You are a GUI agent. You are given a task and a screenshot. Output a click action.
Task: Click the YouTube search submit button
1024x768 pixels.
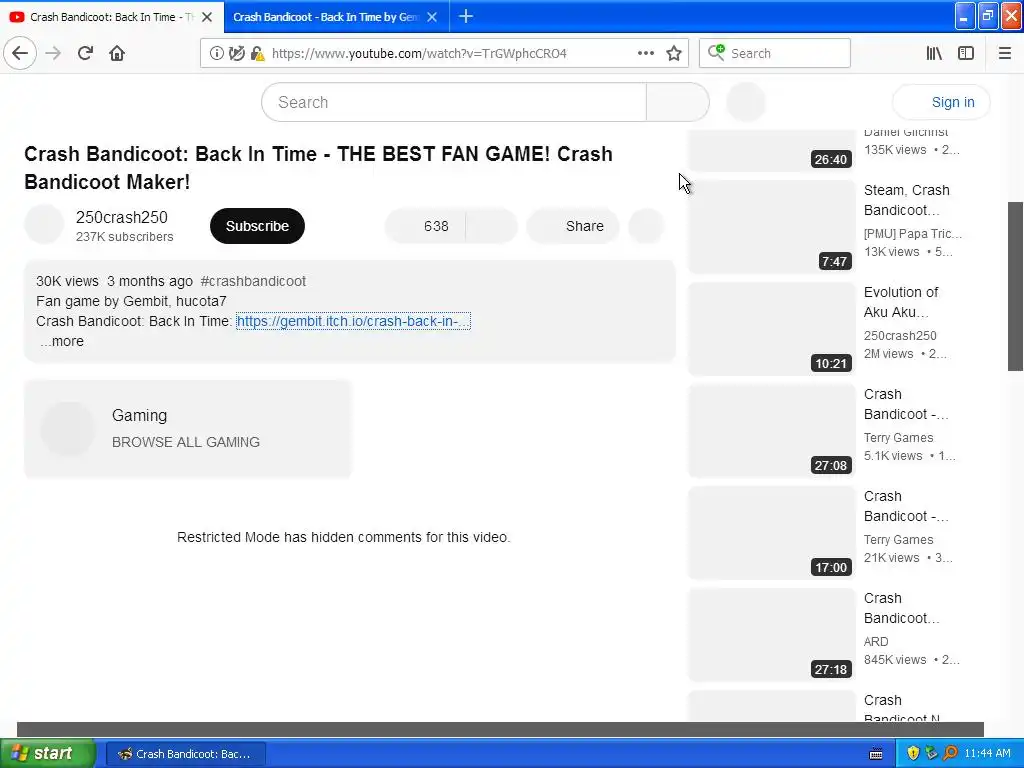coord(678,102)
